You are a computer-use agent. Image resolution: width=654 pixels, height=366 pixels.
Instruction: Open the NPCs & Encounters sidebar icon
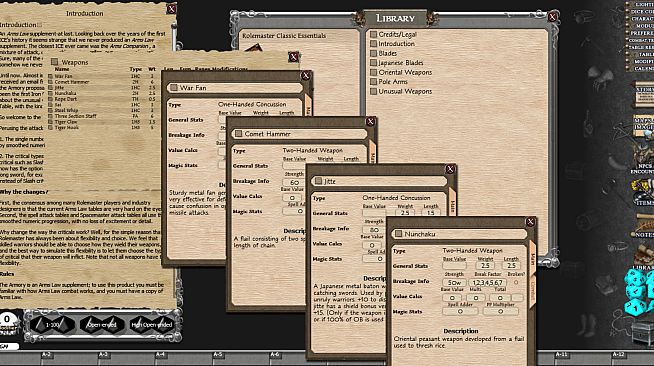click(644, 160)
